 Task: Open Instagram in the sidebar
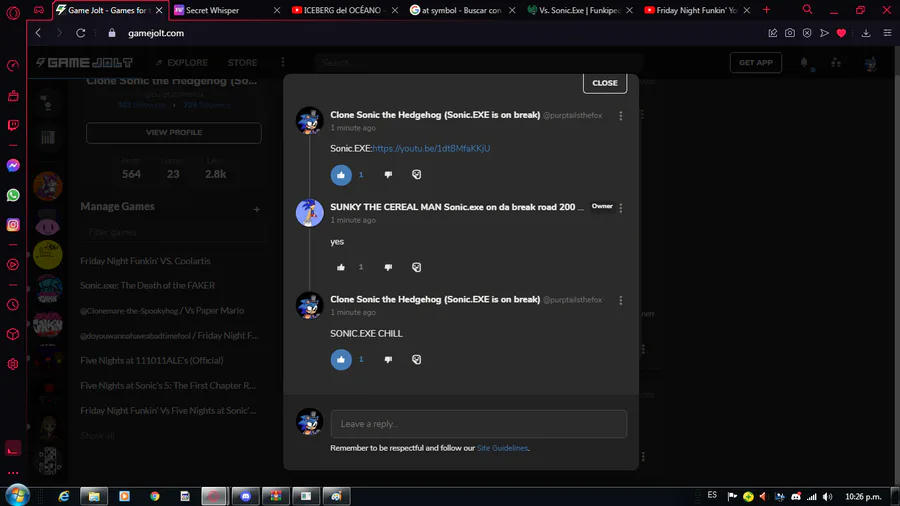[x=13, y=225]
